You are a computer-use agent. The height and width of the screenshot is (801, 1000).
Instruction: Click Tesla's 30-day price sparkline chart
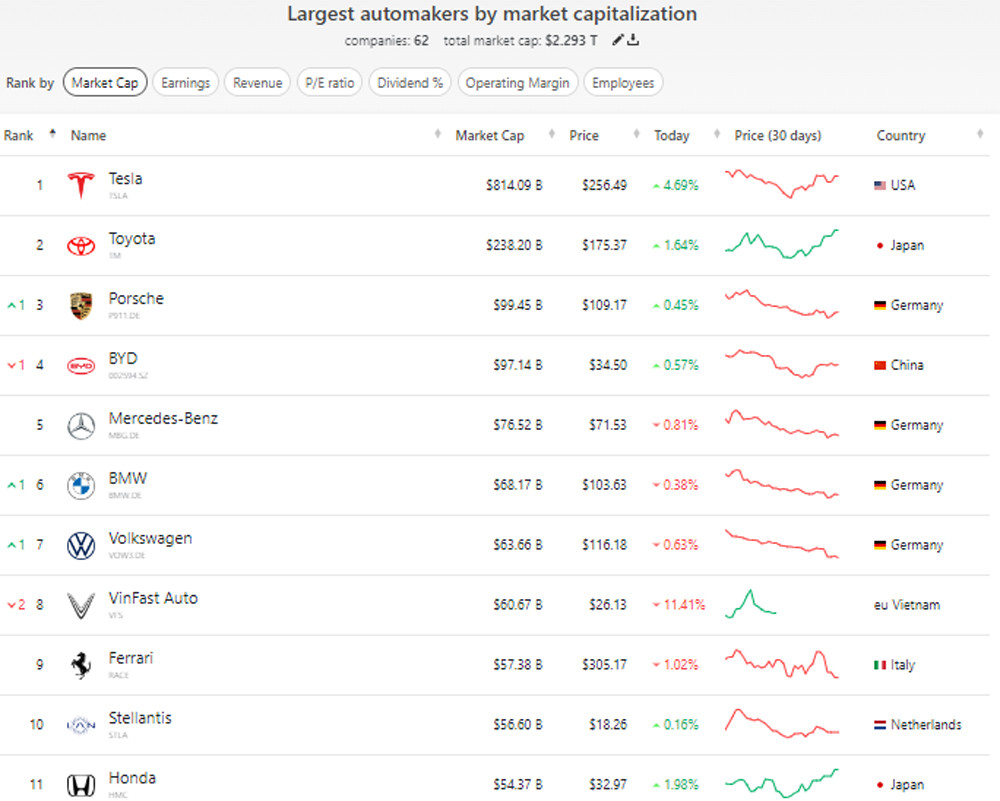[x=782, y=184]
